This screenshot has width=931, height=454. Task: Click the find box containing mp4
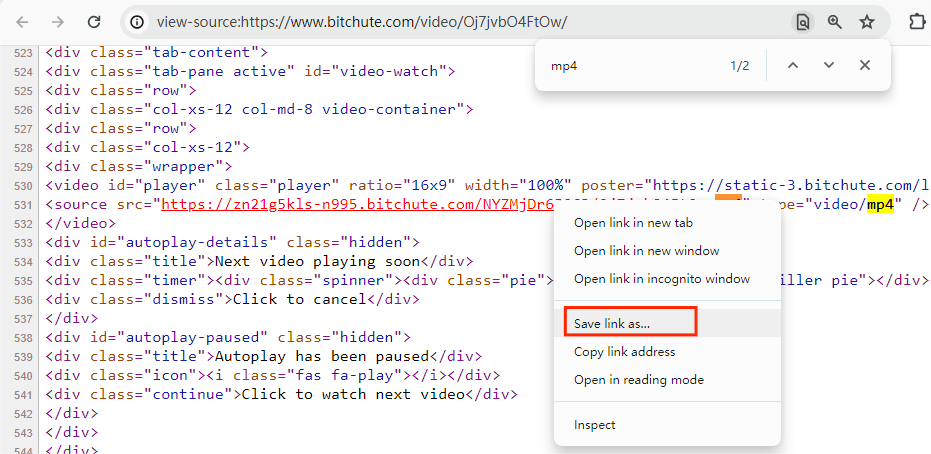630,65
